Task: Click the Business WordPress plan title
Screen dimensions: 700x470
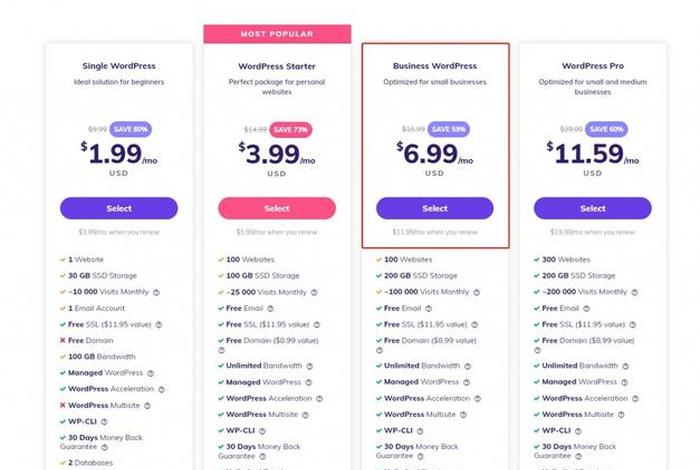Action: [x=435, y=66]
